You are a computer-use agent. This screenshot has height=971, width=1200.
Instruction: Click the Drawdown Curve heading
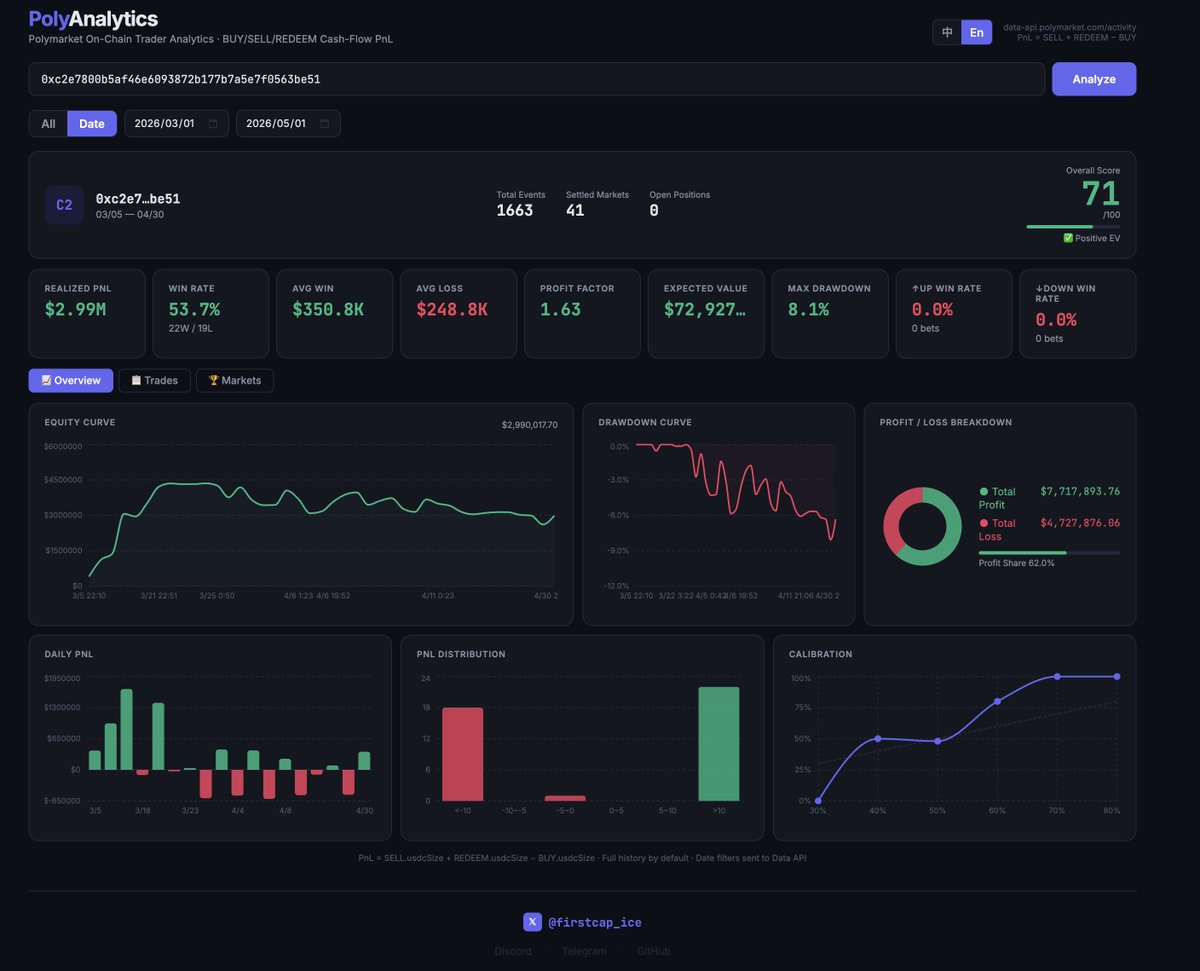(645, 422)
